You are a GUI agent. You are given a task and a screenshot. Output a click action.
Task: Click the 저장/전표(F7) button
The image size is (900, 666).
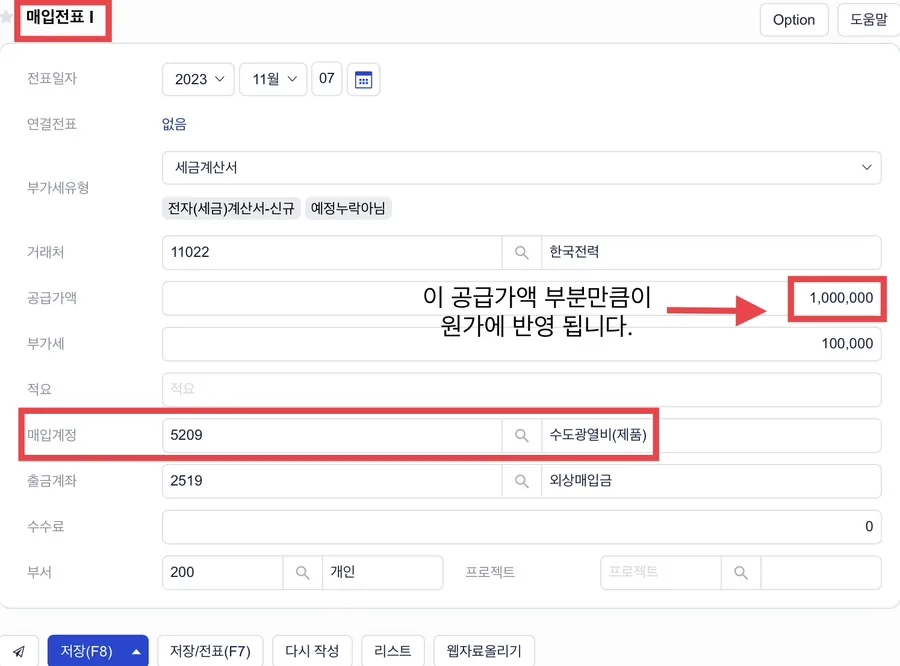tap(210, 651)
